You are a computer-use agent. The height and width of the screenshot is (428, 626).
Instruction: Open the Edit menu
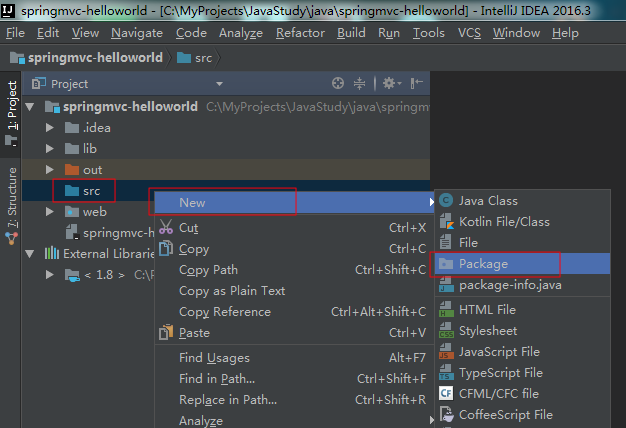click(48, 33)
